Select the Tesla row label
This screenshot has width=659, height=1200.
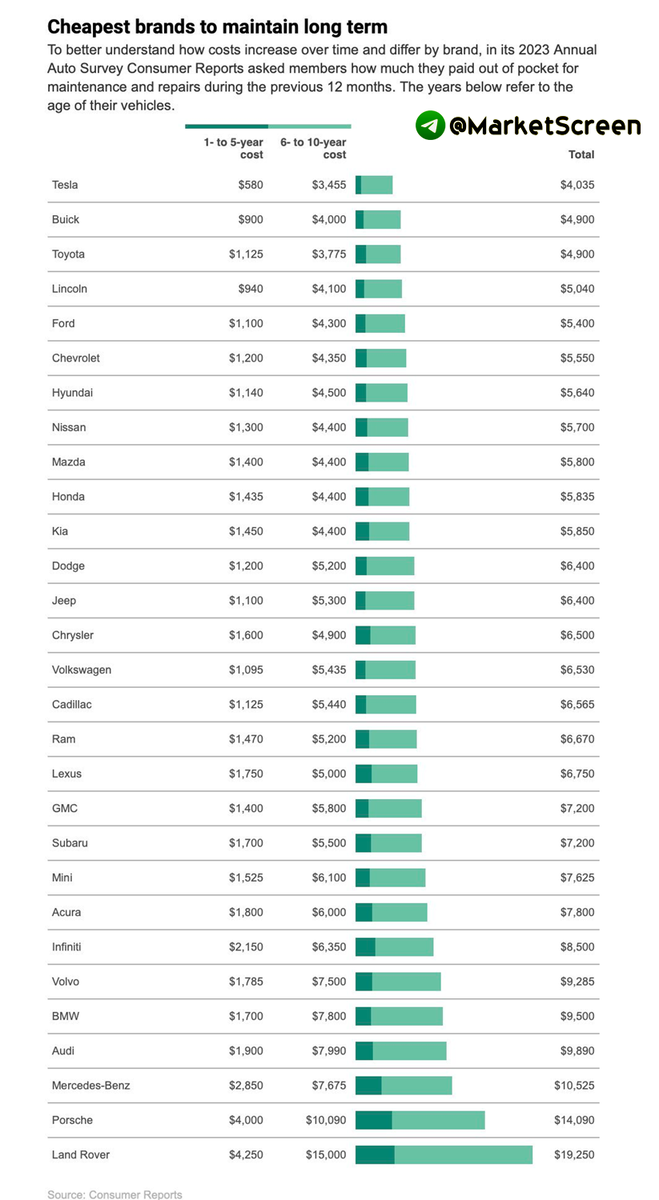[65, 185]
